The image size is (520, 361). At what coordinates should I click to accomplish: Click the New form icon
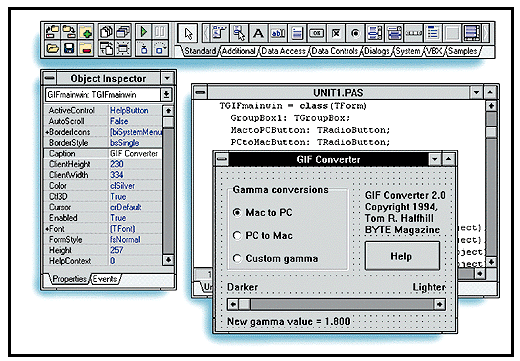(x=123, y=48)
